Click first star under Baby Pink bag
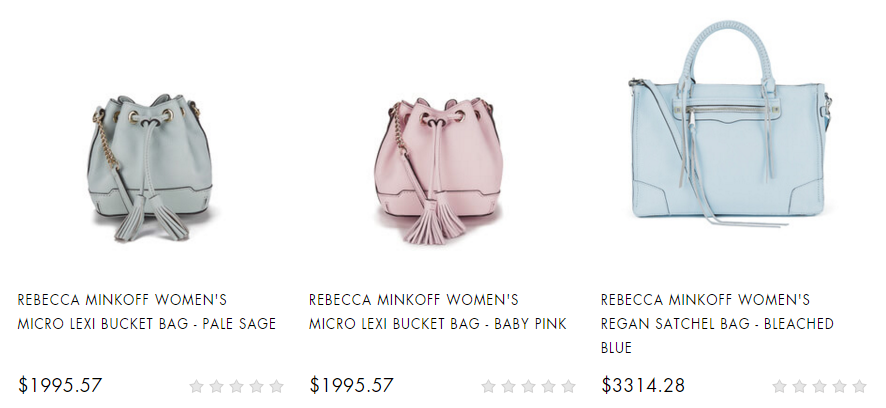 click(488, 386)
